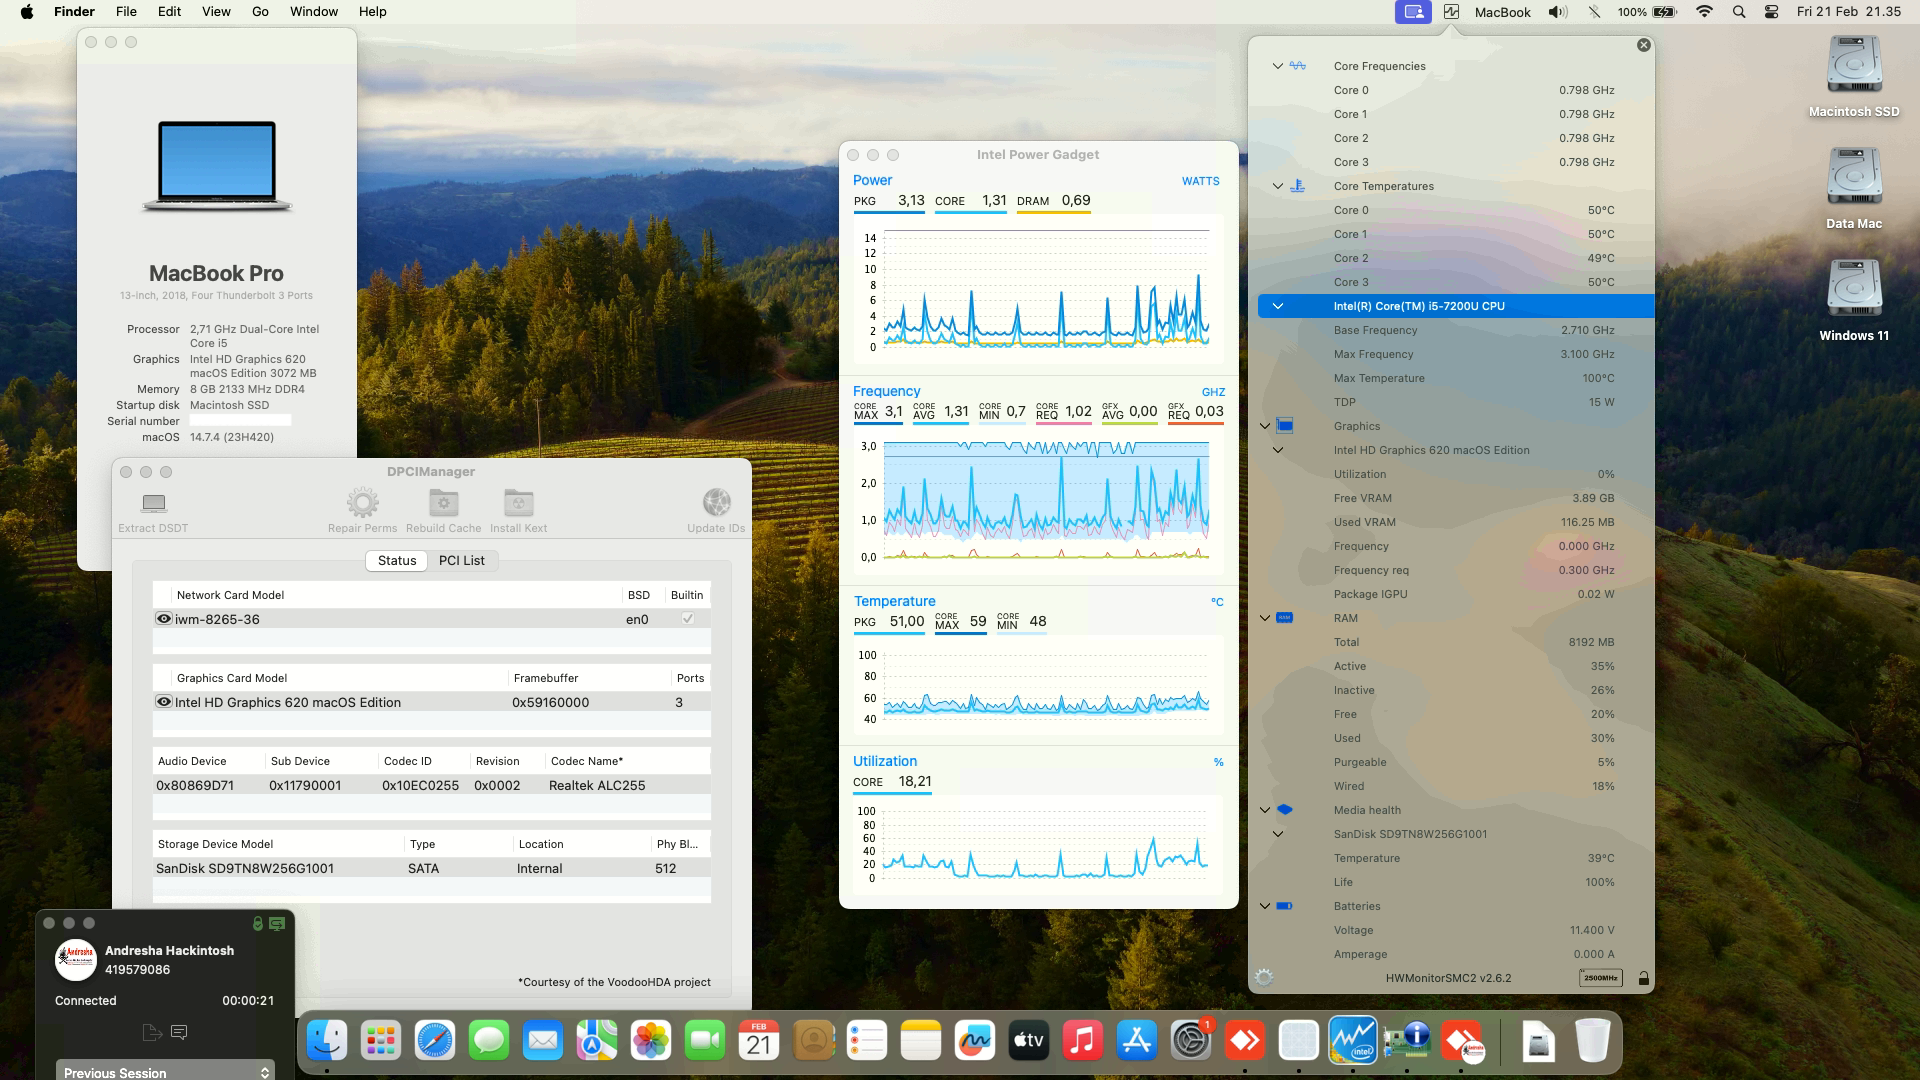Click °C unit label in Temperature section
Image resolution: width=1920 pixels, height=1080 pixels.
1217,602
